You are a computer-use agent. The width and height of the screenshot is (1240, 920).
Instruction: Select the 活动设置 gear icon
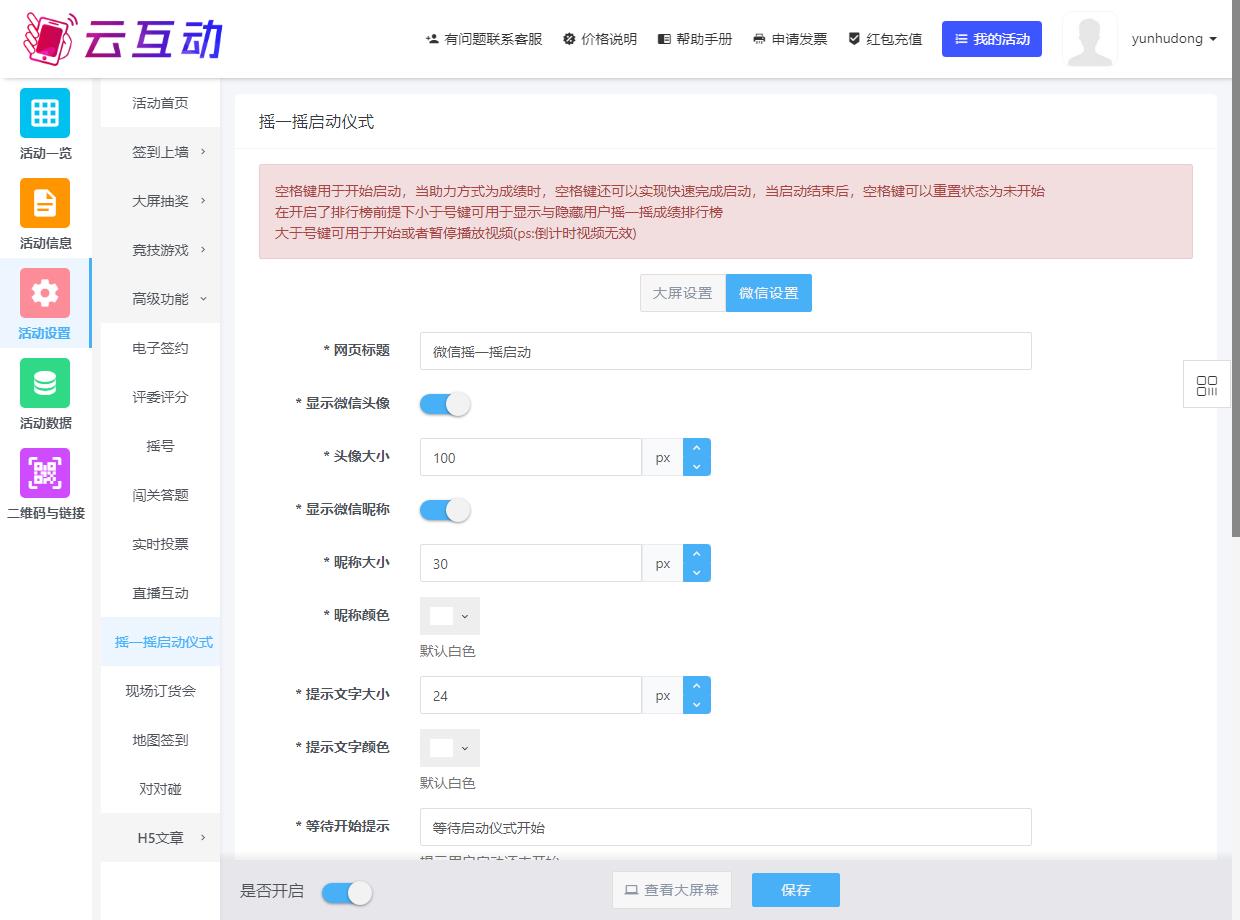[45, 293]
